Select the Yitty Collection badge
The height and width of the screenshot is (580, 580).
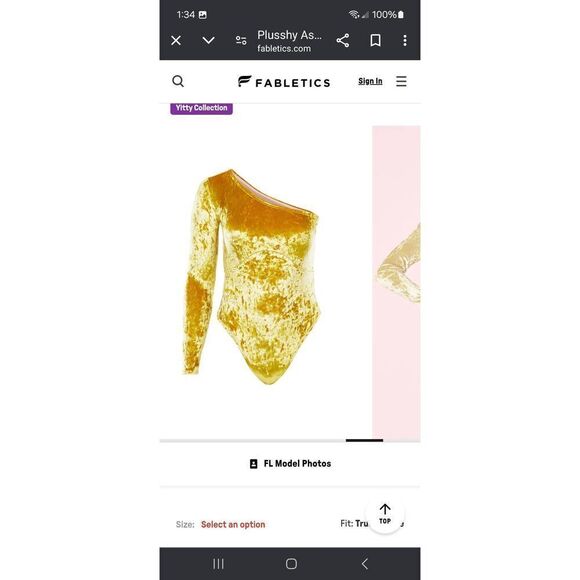pos(202,108)
